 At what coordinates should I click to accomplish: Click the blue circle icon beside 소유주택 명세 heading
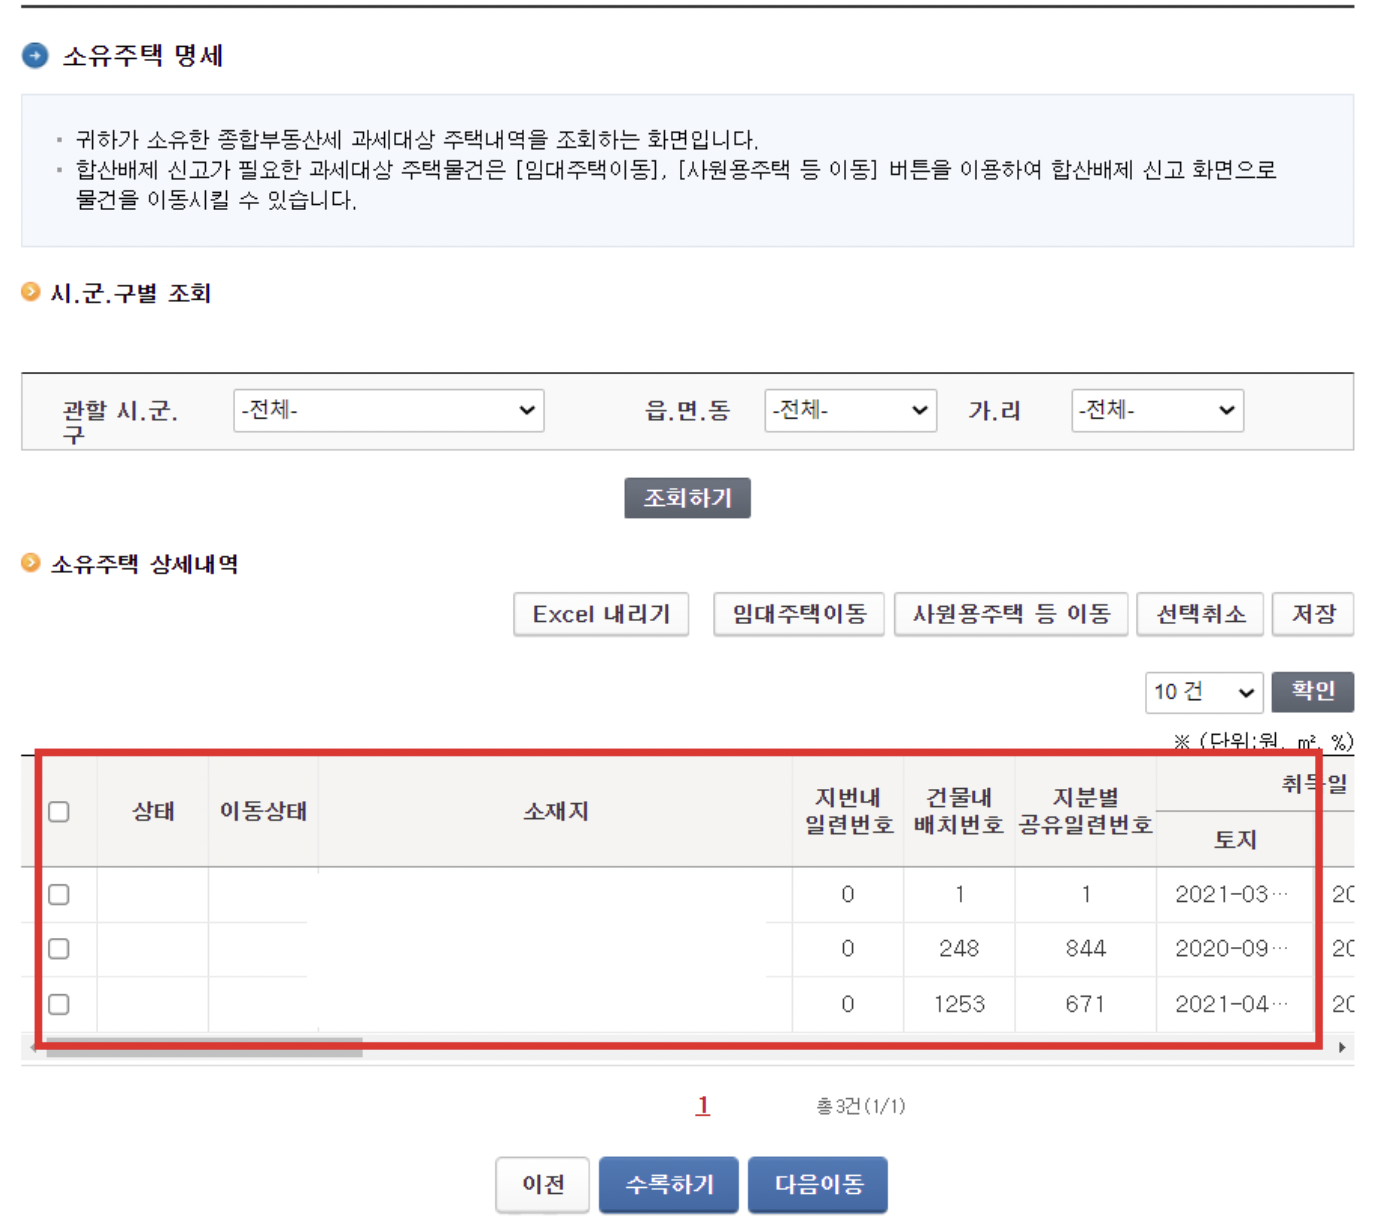[x=33, y=57]
